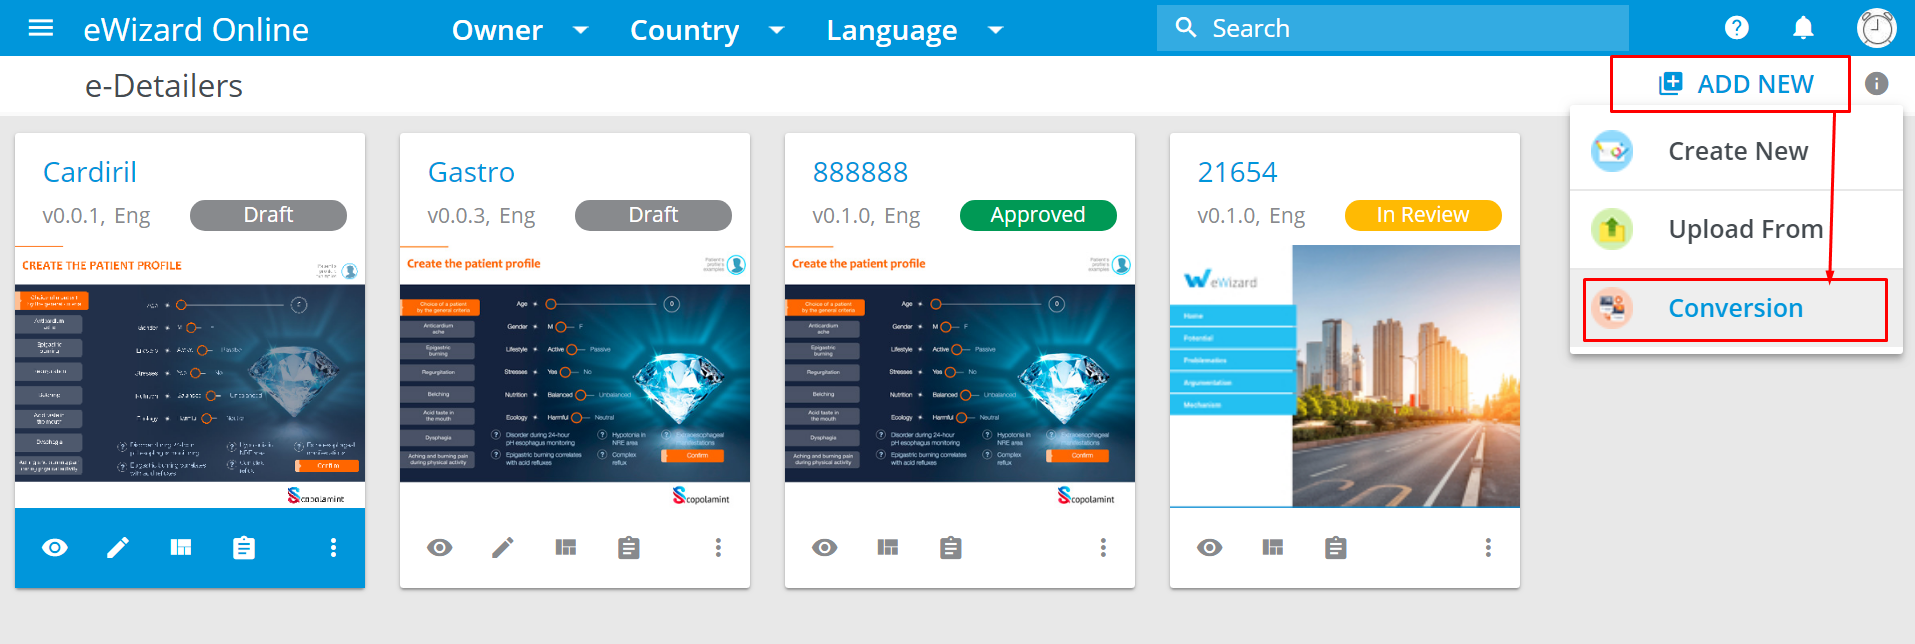The width and height of the screenshot is (1915, 644).
Task: Choose Conversion from the Add New menu
Action: point(1735,308)
